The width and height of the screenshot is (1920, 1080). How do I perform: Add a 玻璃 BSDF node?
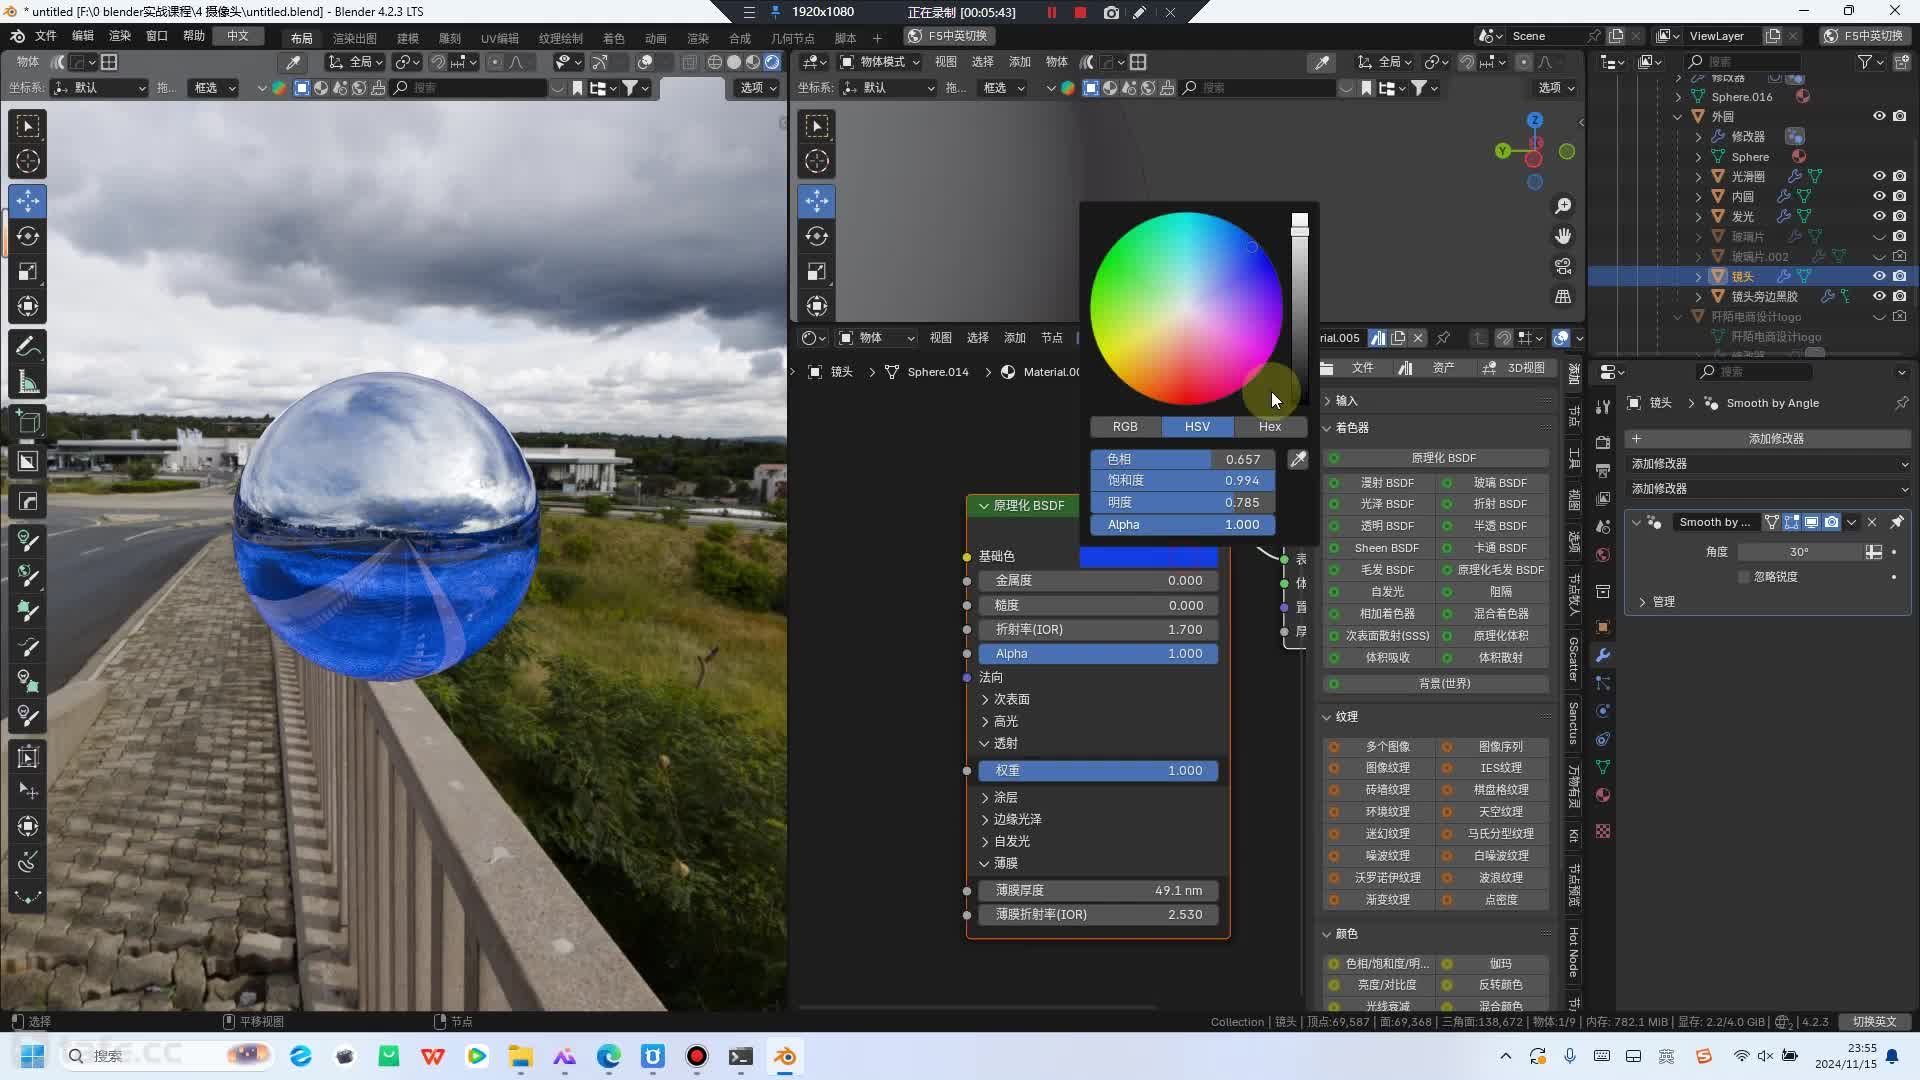1493,482
